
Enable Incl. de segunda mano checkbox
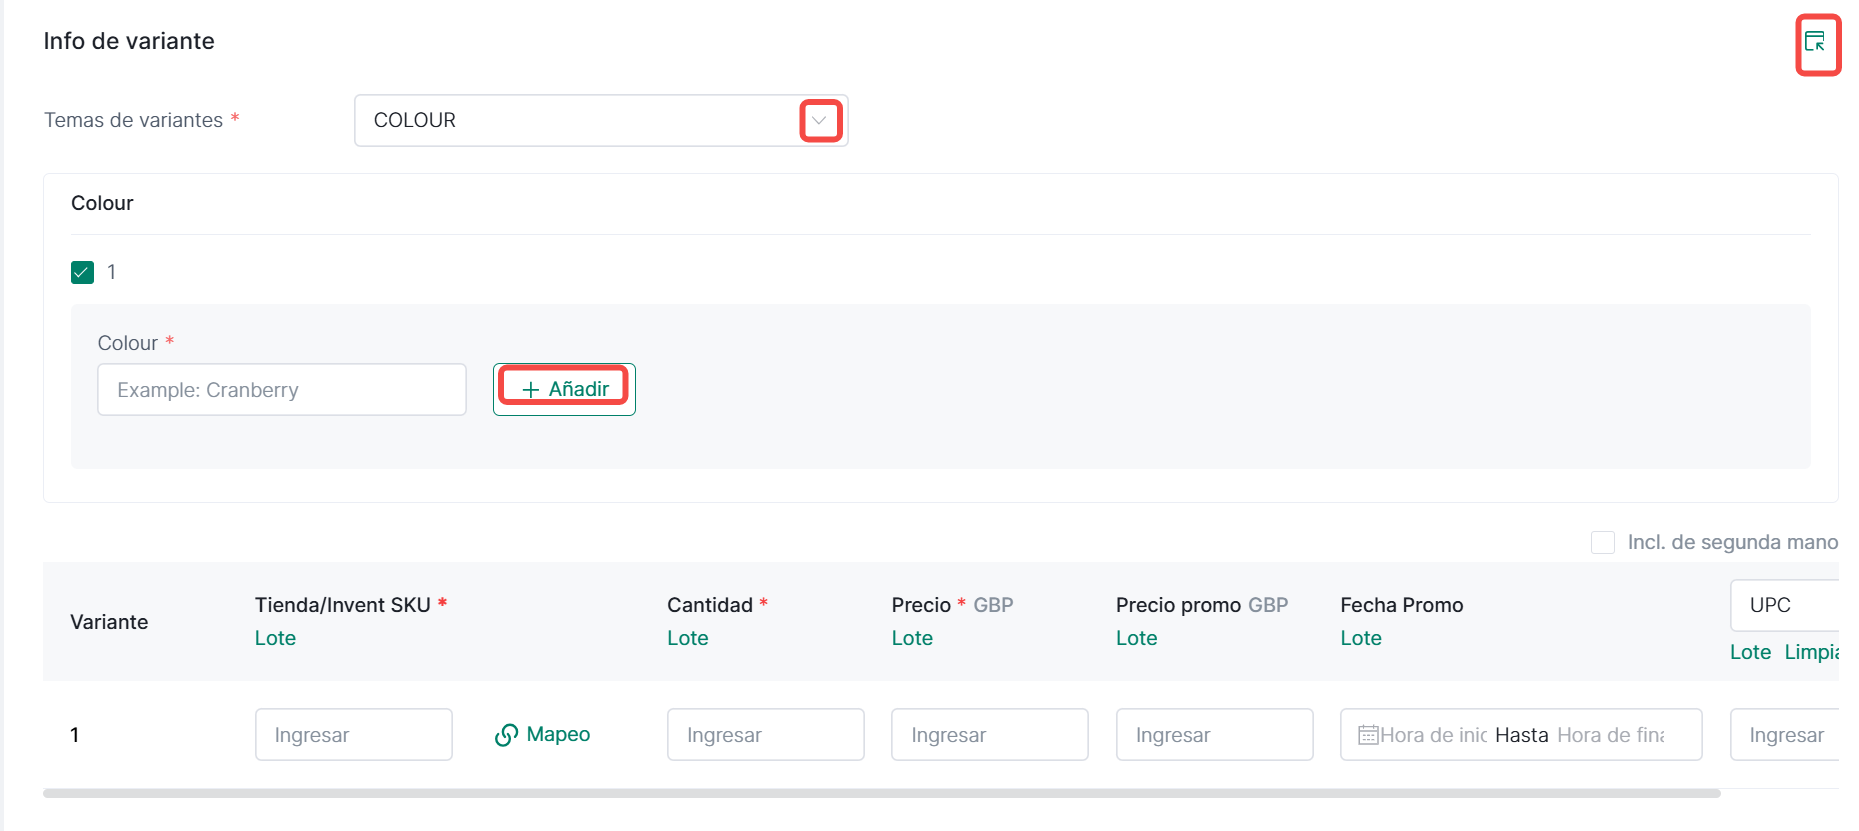pyautogui.click(x=1602, y=542)
